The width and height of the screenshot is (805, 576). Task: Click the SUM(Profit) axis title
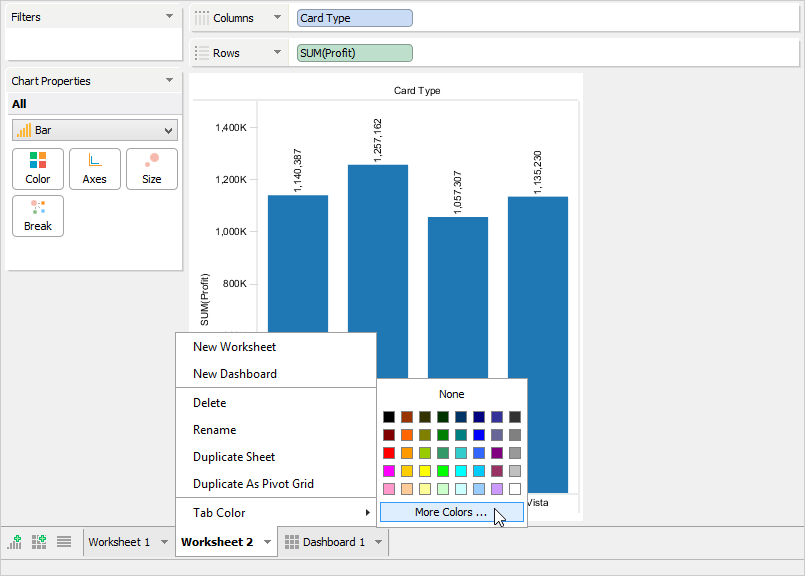[x=205, y=300]
